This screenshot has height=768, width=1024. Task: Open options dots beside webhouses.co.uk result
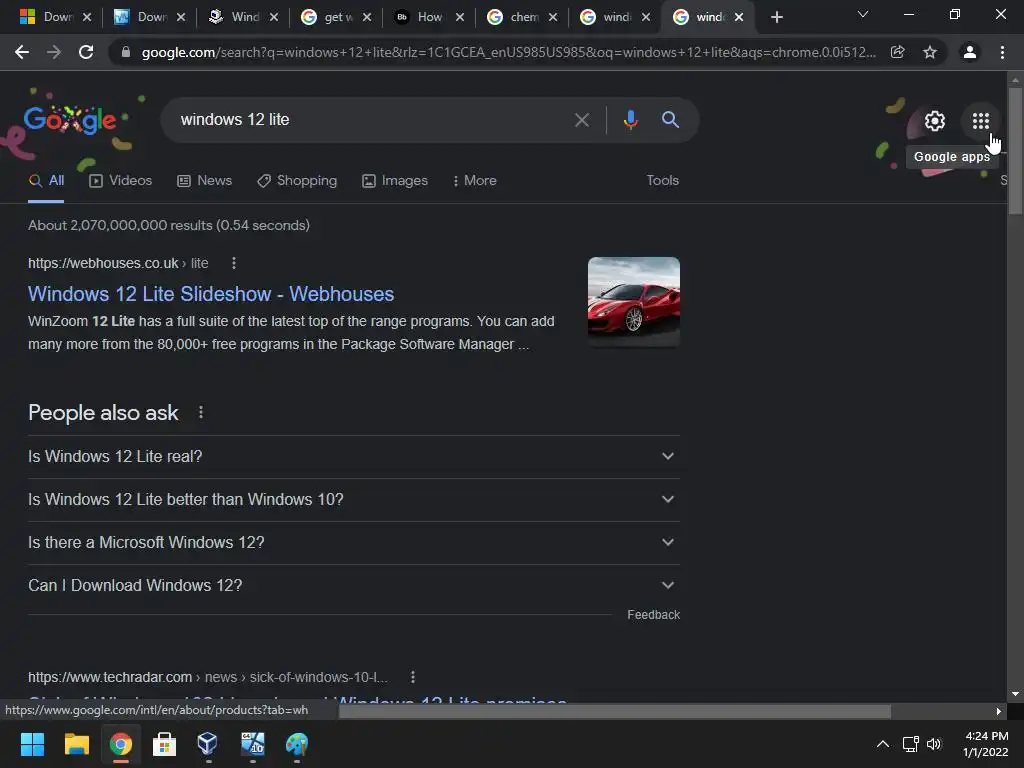tap(234, 263)
